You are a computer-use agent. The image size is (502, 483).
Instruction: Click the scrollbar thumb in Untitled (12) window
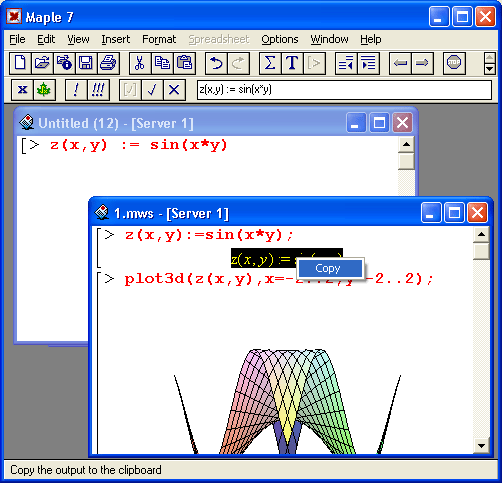[406, 161]
